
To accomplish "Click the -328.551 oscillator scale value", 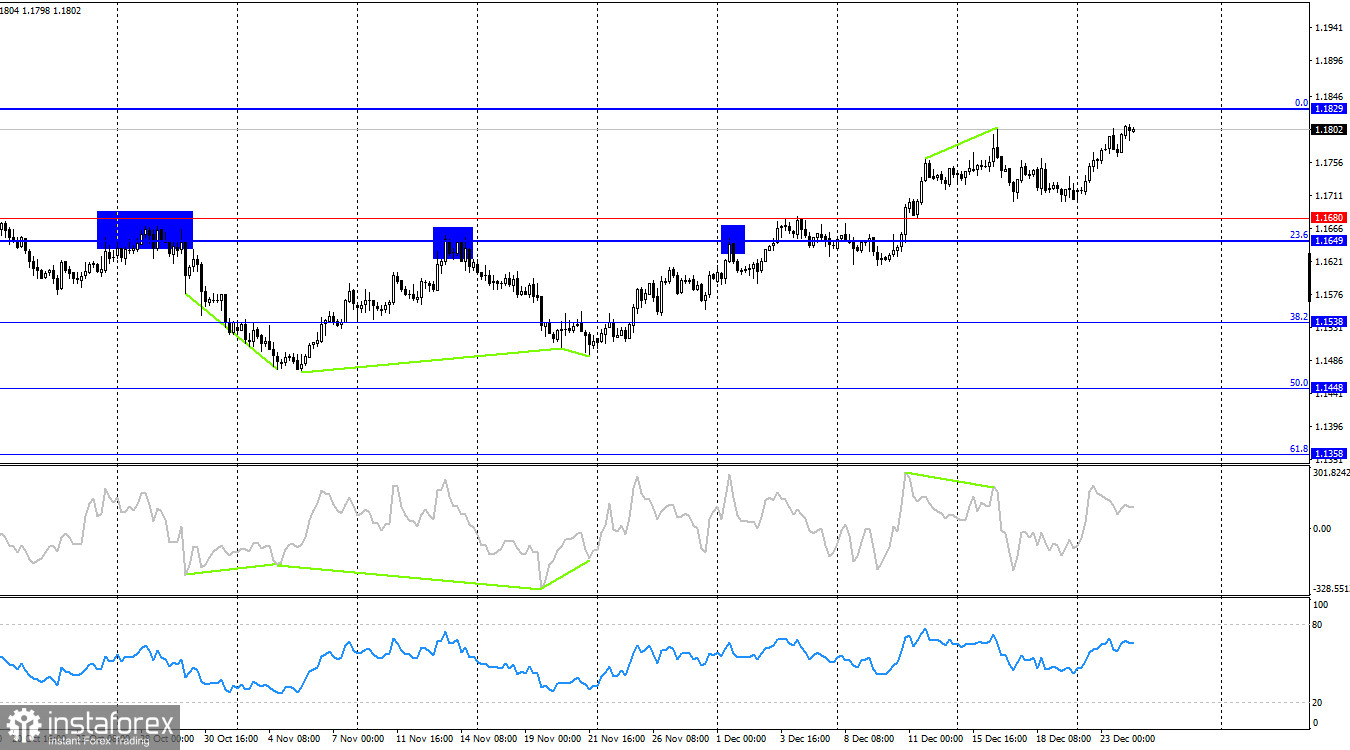I will pyautogui.click(x=1330, y=590).
